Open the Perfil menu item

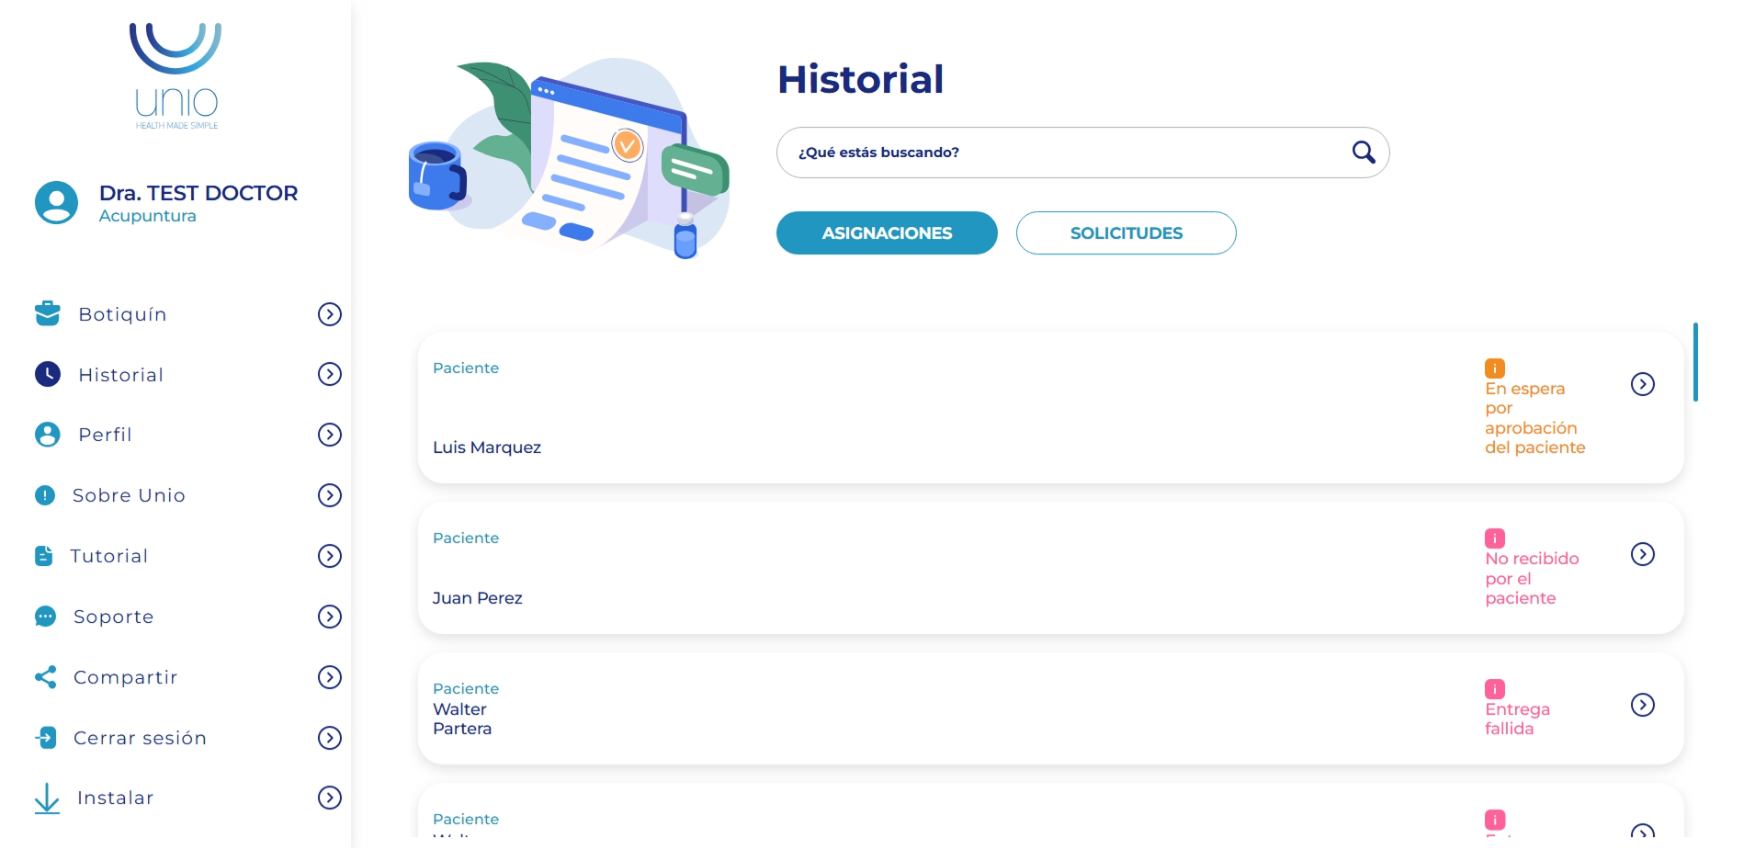(105, 435)
